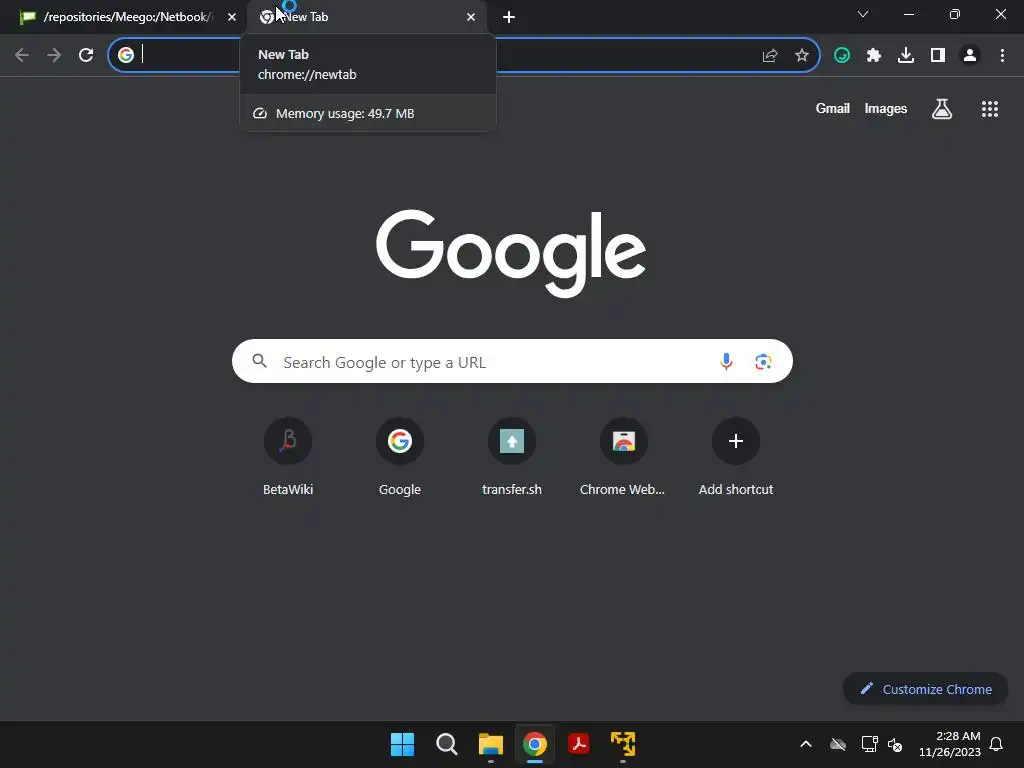Image resolution: width=1024 pixels, height=768 pixels.
Task: Click Customize Chrome button
Action: (x=925, y=689)
